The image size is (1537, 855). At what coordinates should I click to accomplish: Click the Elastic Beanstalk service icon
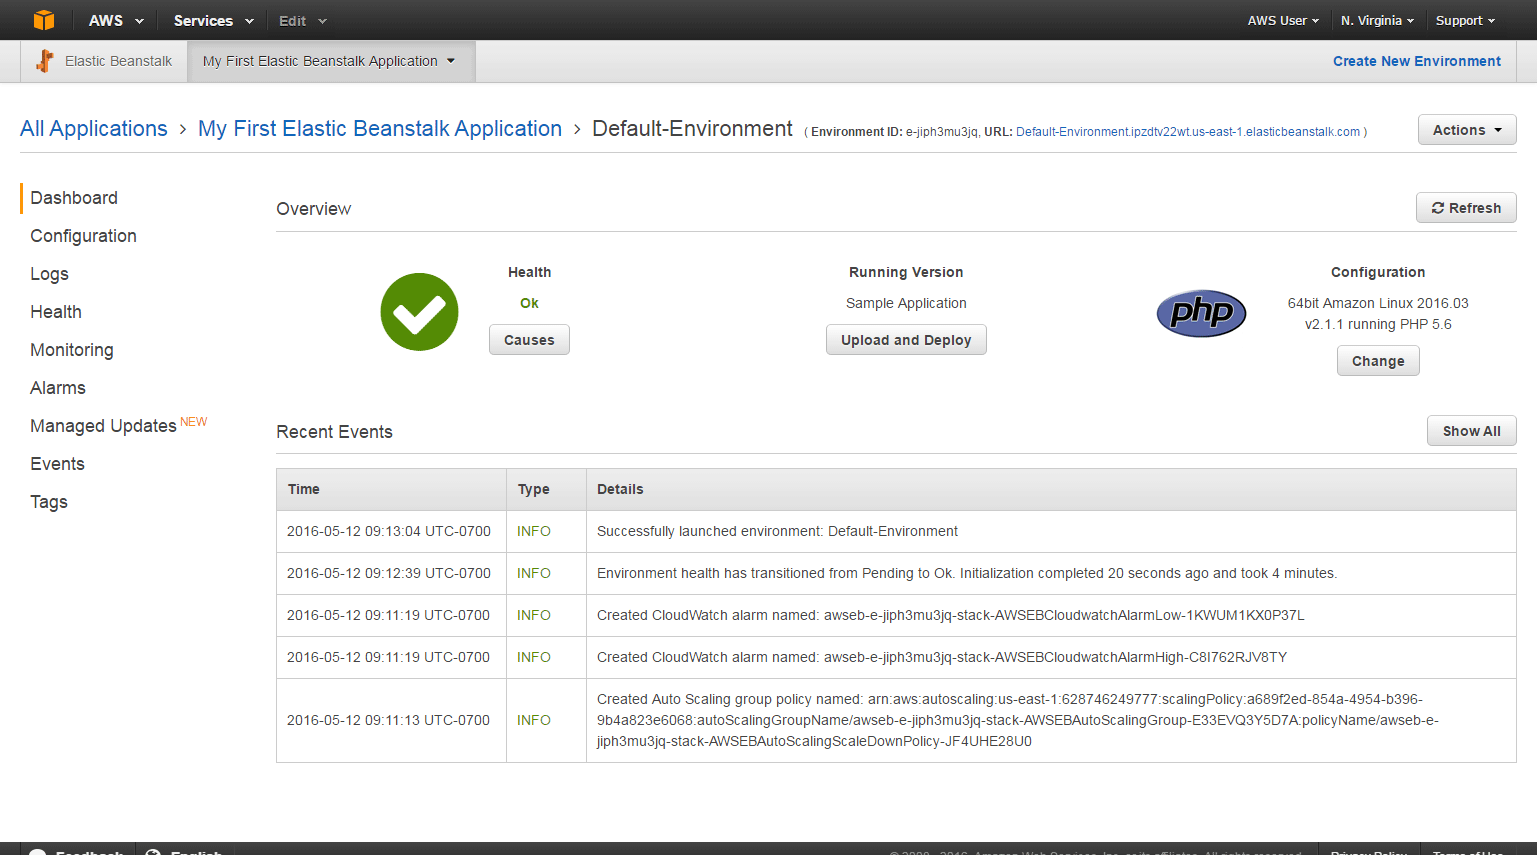coord(45,61)
